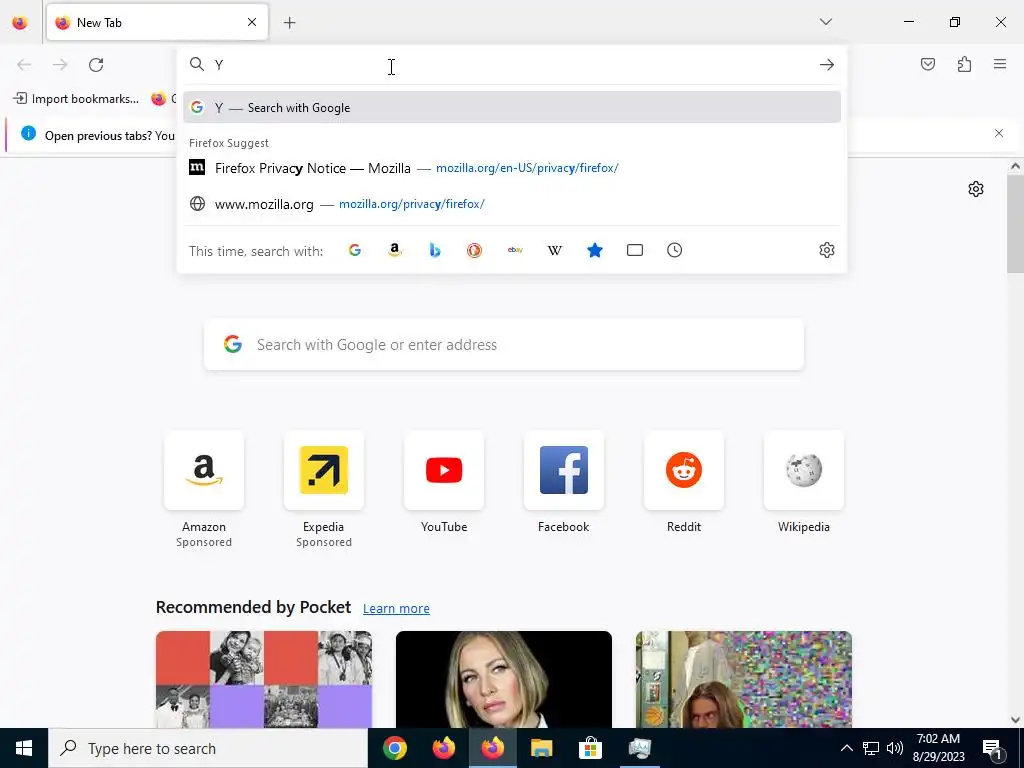The image size is (1024, 768).
Task: Open Pocket story with blonde woman thumbnail
Action: point(504,679)
